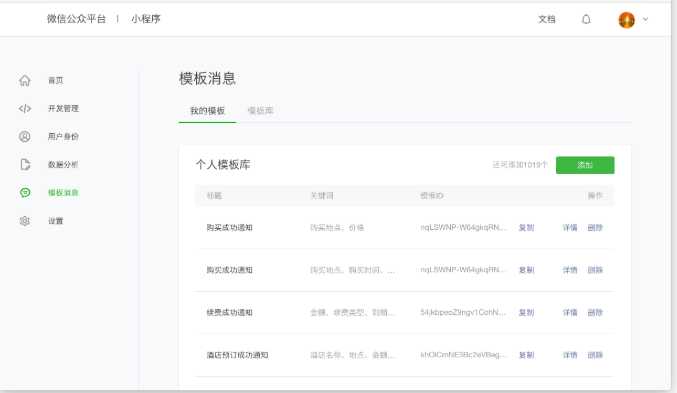
Task: Delete the 酒店预订成功通知 template
Action: pyautogui.click(x=595, y=355)
